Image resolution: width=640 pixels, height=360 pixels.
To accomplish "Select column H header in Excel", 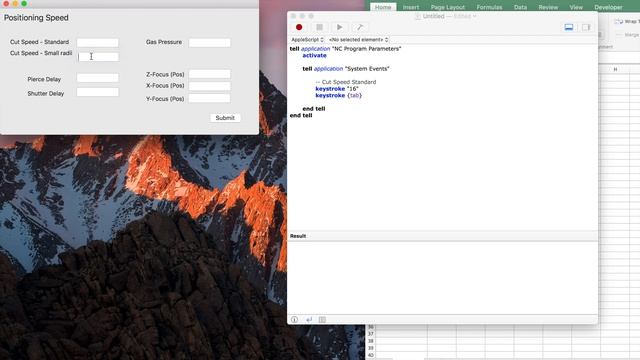I will pos(615,69).
